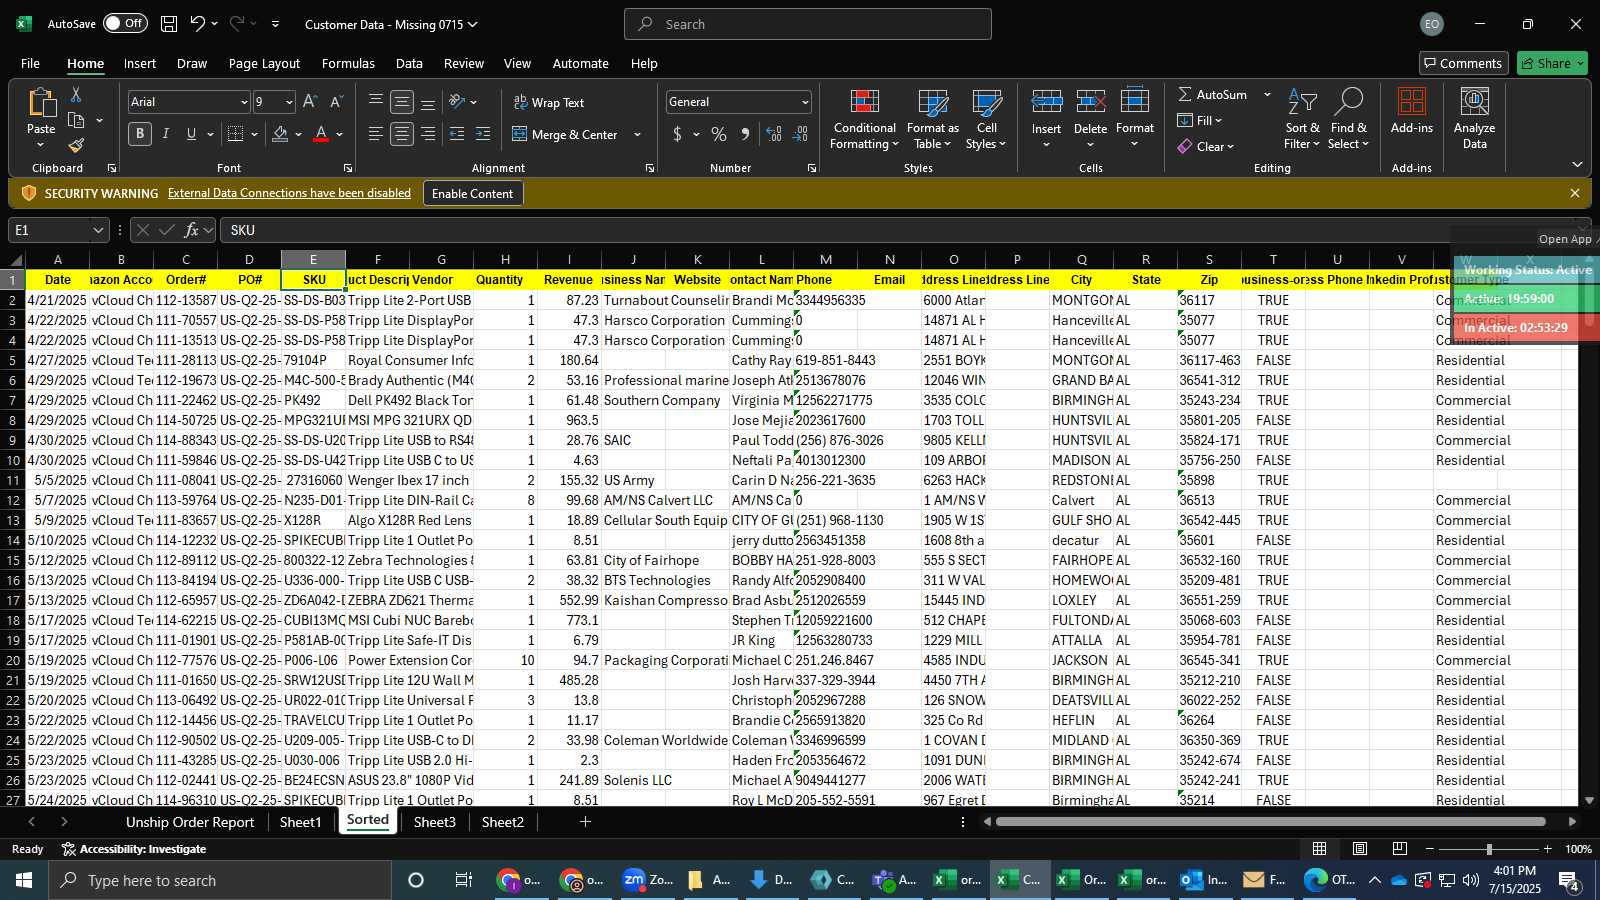Toggle Bold formatting
Viewport: 1600px width, 900px height.
[x=140, y=134]
